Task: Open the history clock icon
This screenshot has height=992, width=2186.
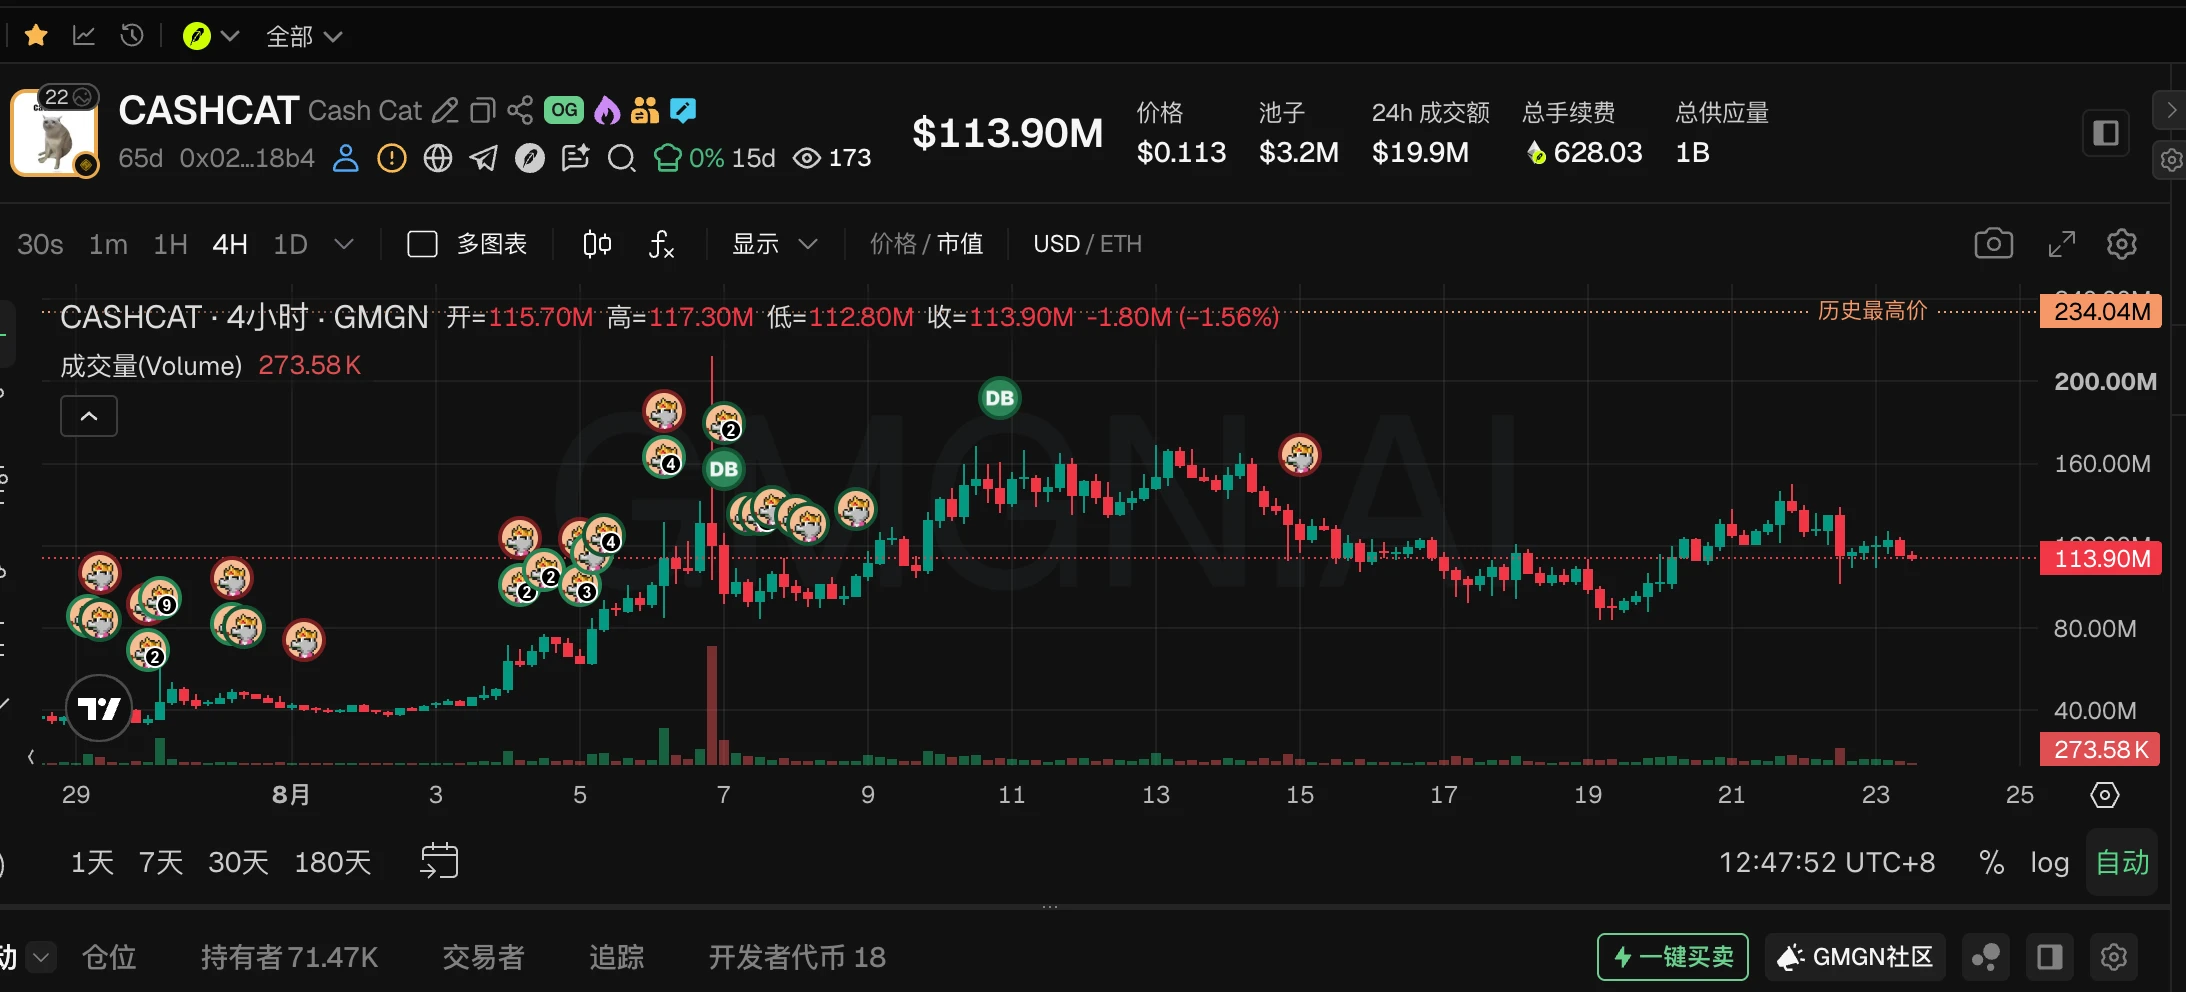Action: 132,36
